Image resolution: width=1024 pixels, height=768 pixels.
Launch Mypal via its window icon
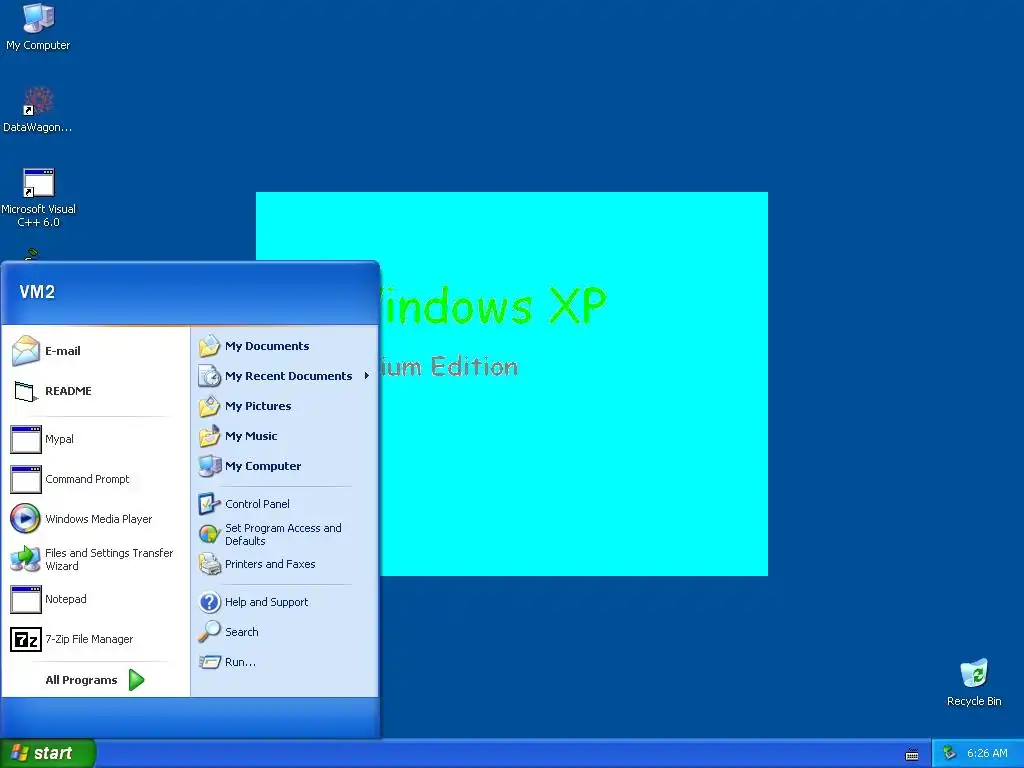(x=25, y=439)
